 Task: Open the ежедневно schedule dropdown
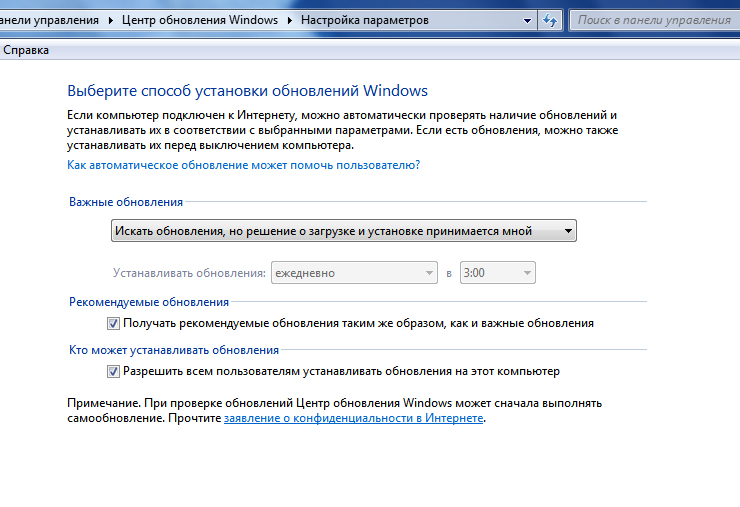click(x=354, y=273)
